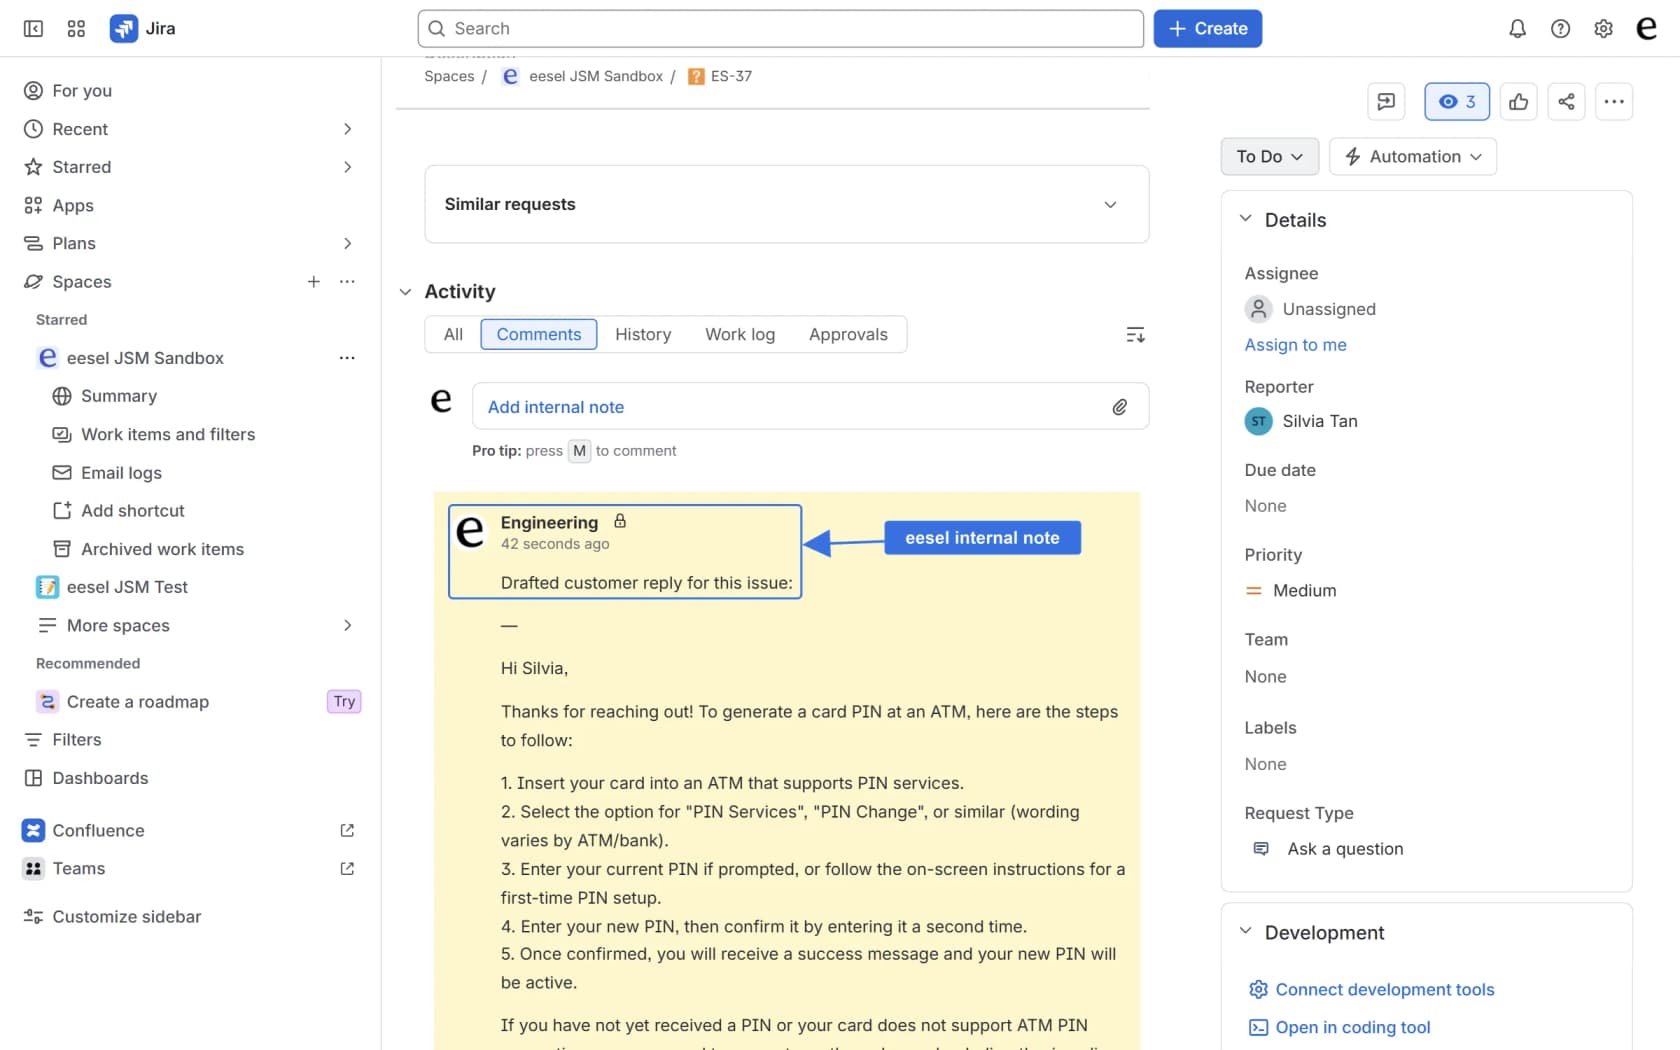
Task: Open the ellipsis menu for eesel JSM Sandbox
Action: [x=347, y=358]
